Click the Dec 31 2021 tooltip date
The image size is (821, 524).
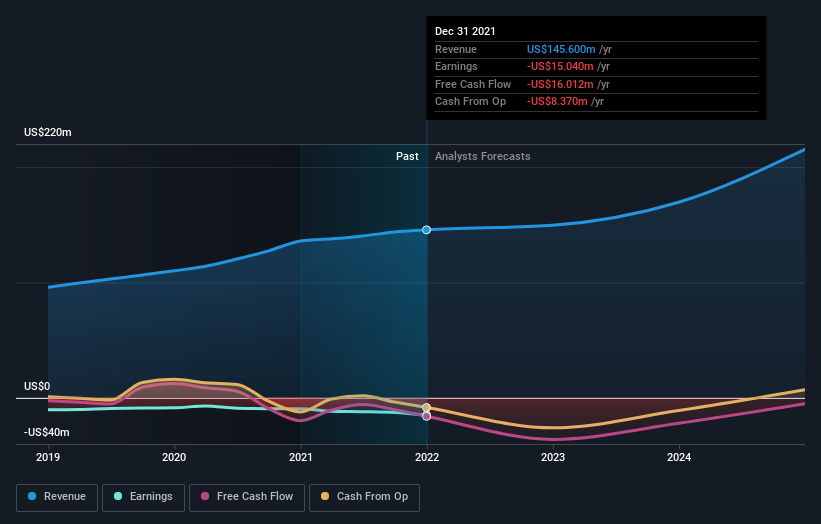coord(465,31)
